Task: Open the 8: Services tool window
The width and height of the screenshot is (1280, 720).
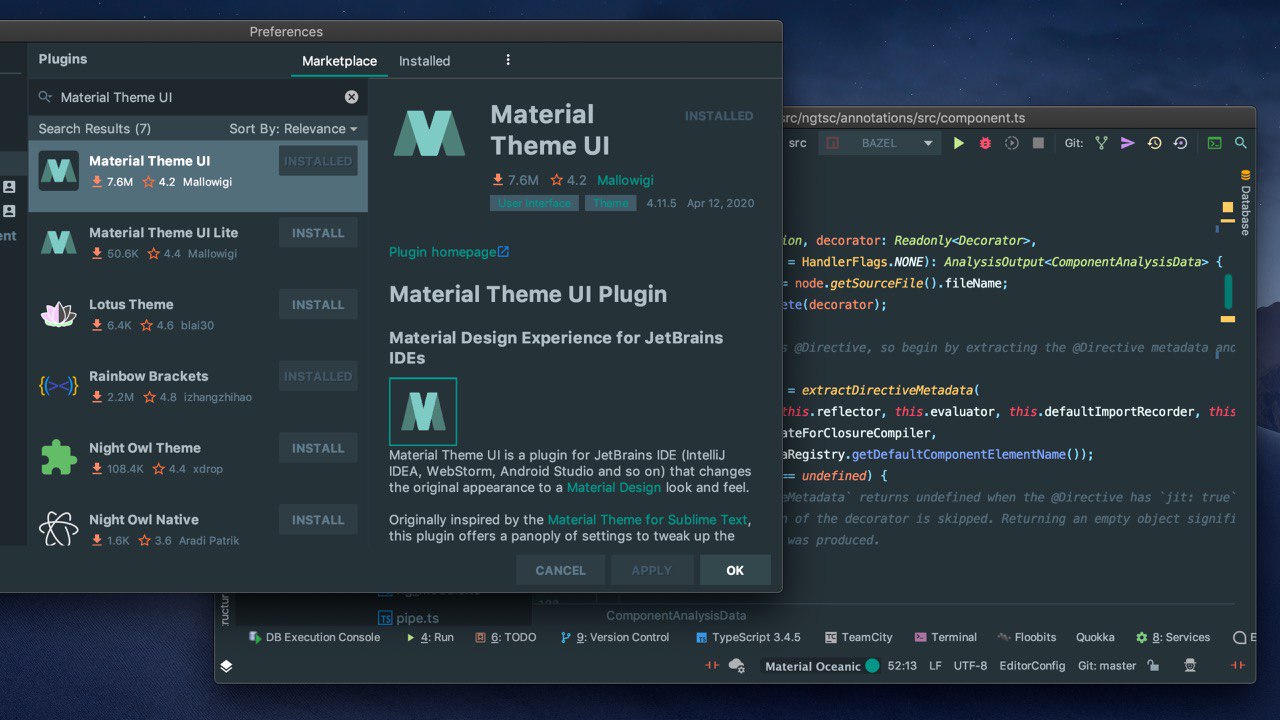Action: [1173, 637]
